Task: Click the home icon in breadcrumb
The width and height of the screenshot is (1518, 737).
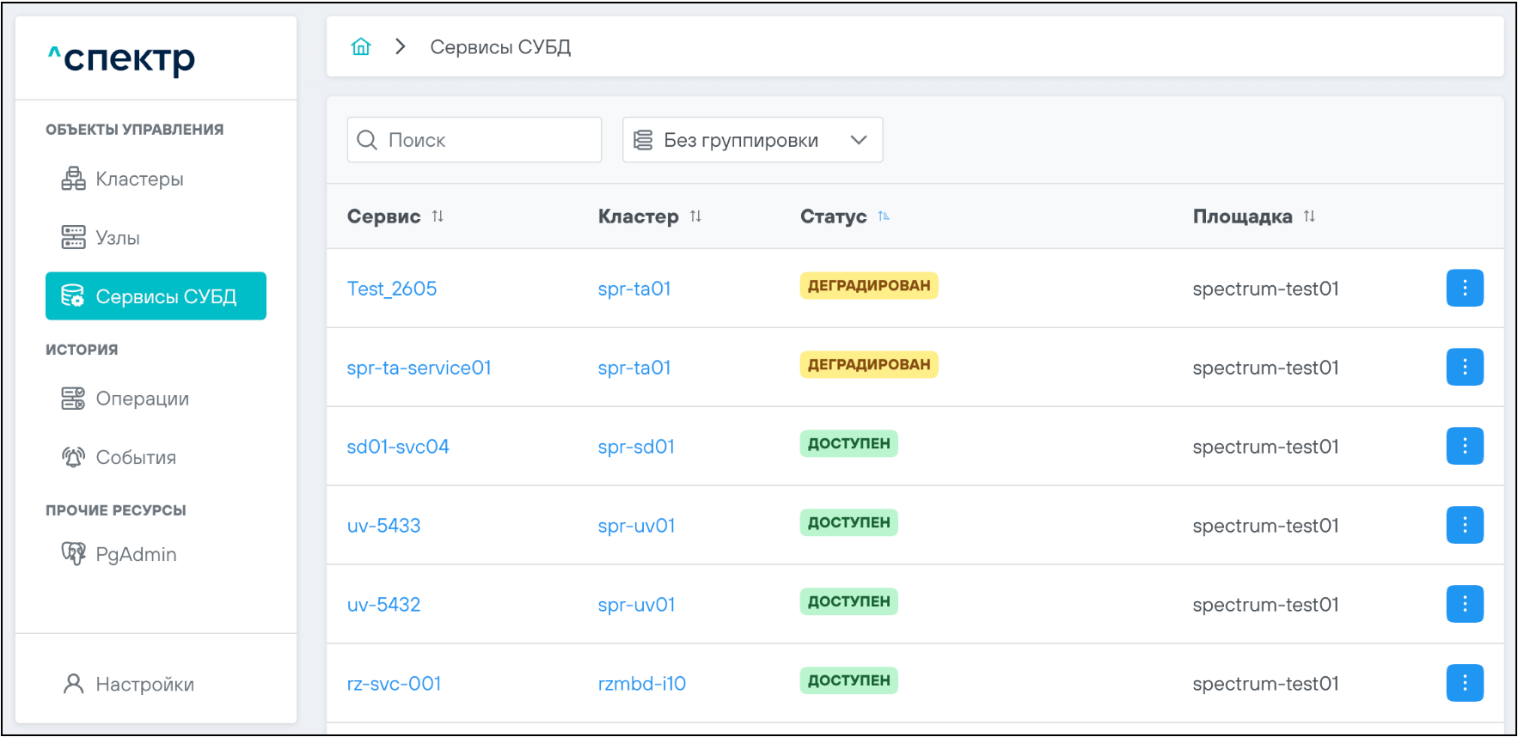Action: 361,47
